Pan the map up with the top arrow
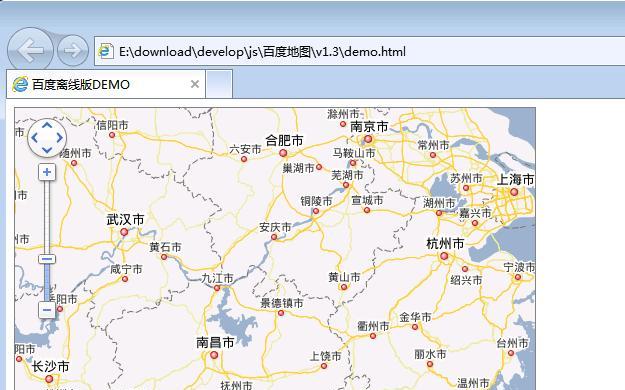625x390 pixels. 47,126
